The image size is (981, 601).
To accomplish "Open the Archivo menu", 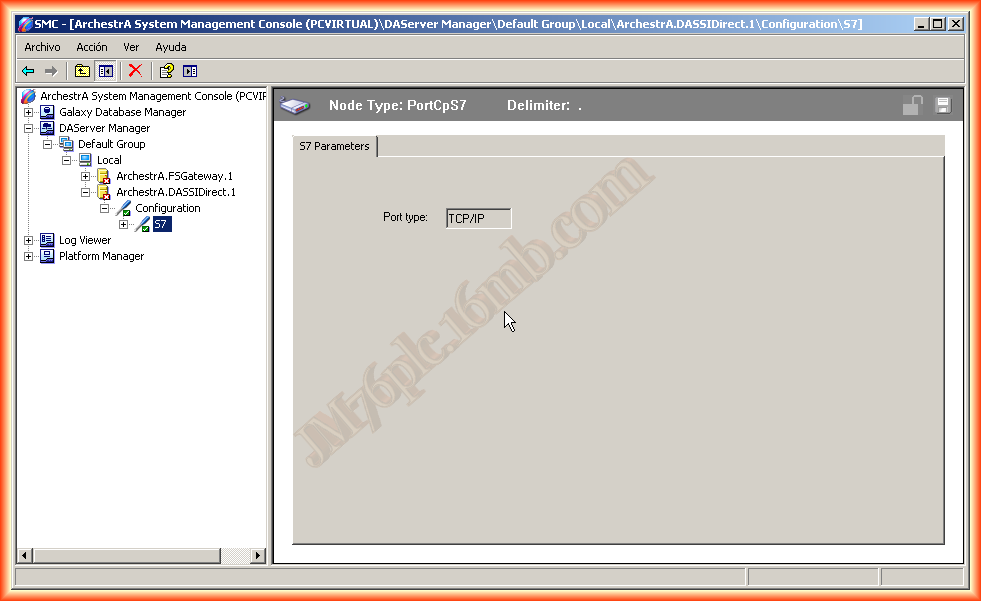I will click(x=42, y=47).
